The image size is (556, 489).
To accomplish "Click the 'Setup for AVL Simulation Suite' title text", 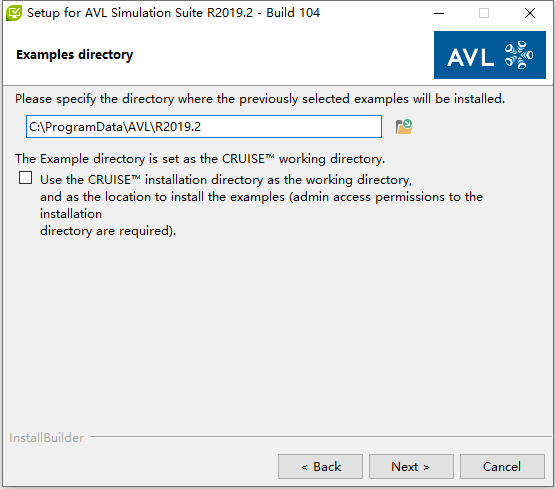I will (173, 13).
